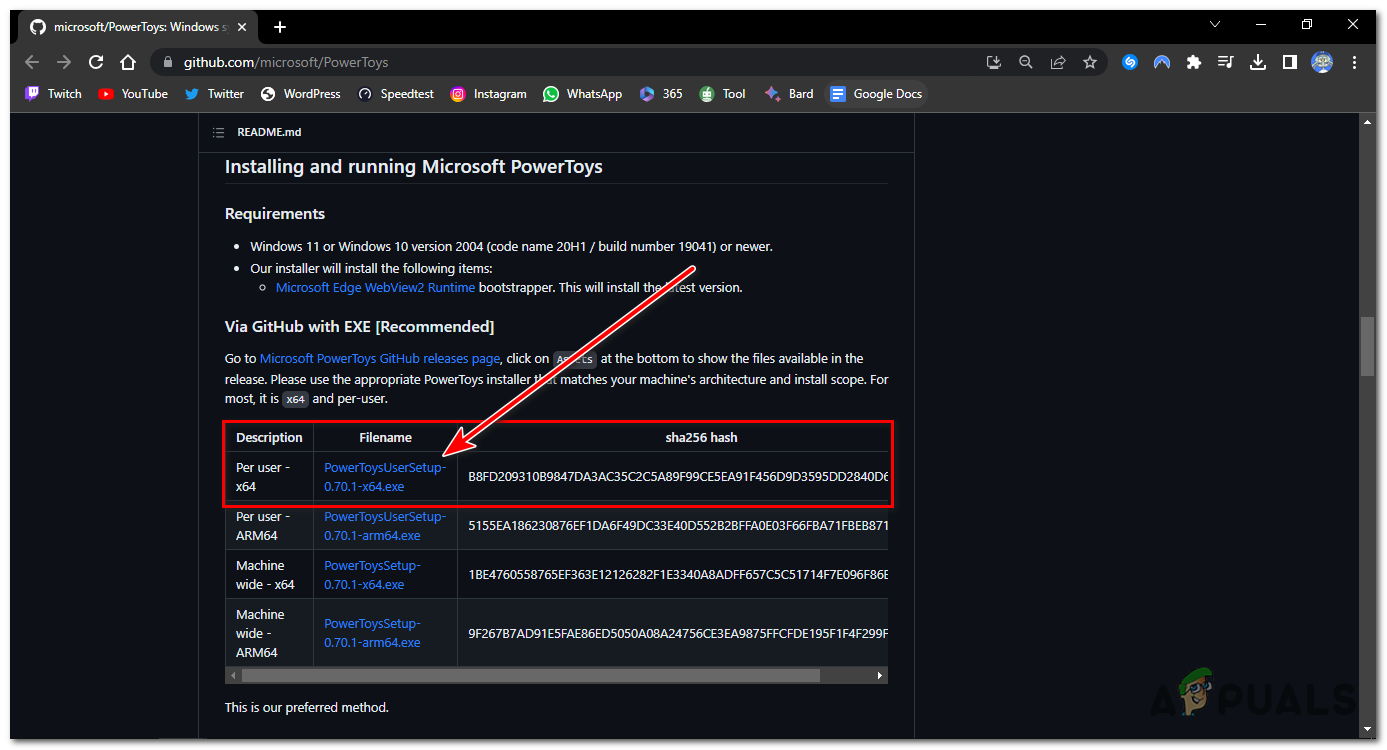Click the Shazam extension icon

click(1130, 62)
